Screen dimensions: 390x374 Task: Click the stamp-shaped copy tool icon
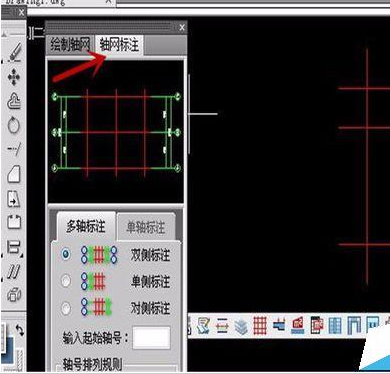[14, 101]
